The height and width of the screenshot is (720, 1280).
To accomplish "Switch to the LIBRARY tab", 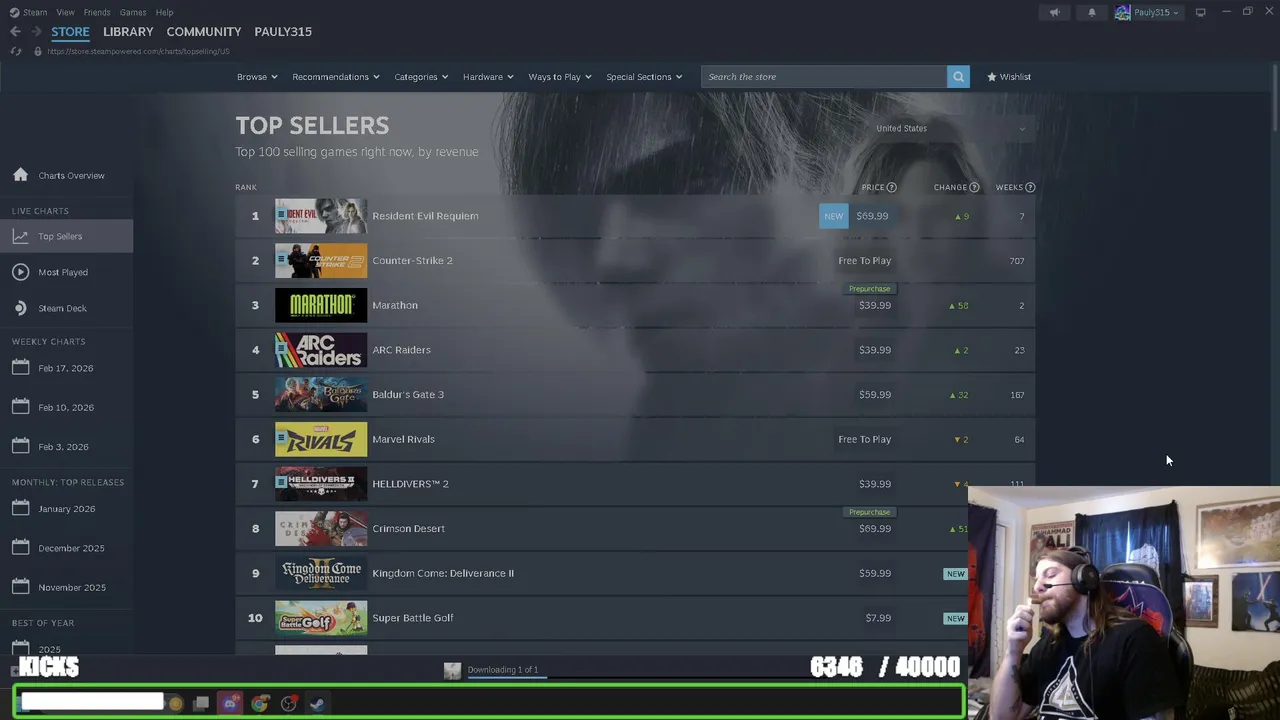I will tap(128, 32).
